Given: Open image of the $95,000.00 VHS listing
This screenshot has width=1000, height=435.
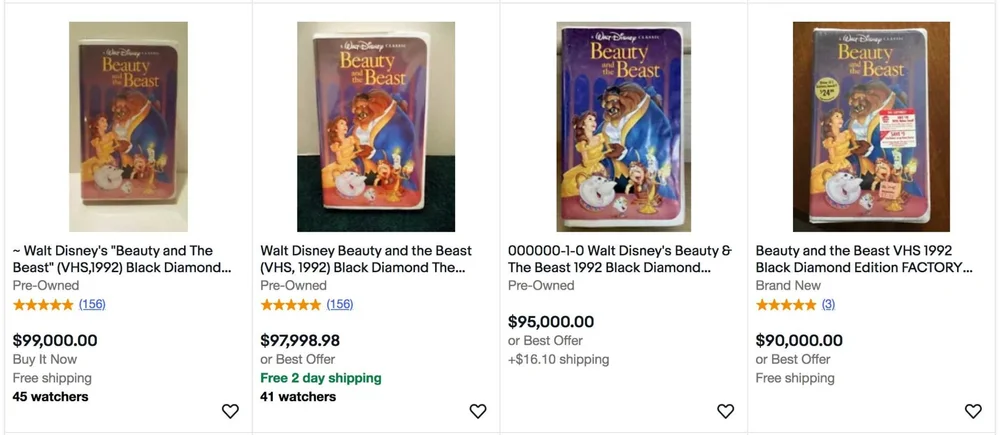Looking at the screenshot, I should tap(624, 127).
